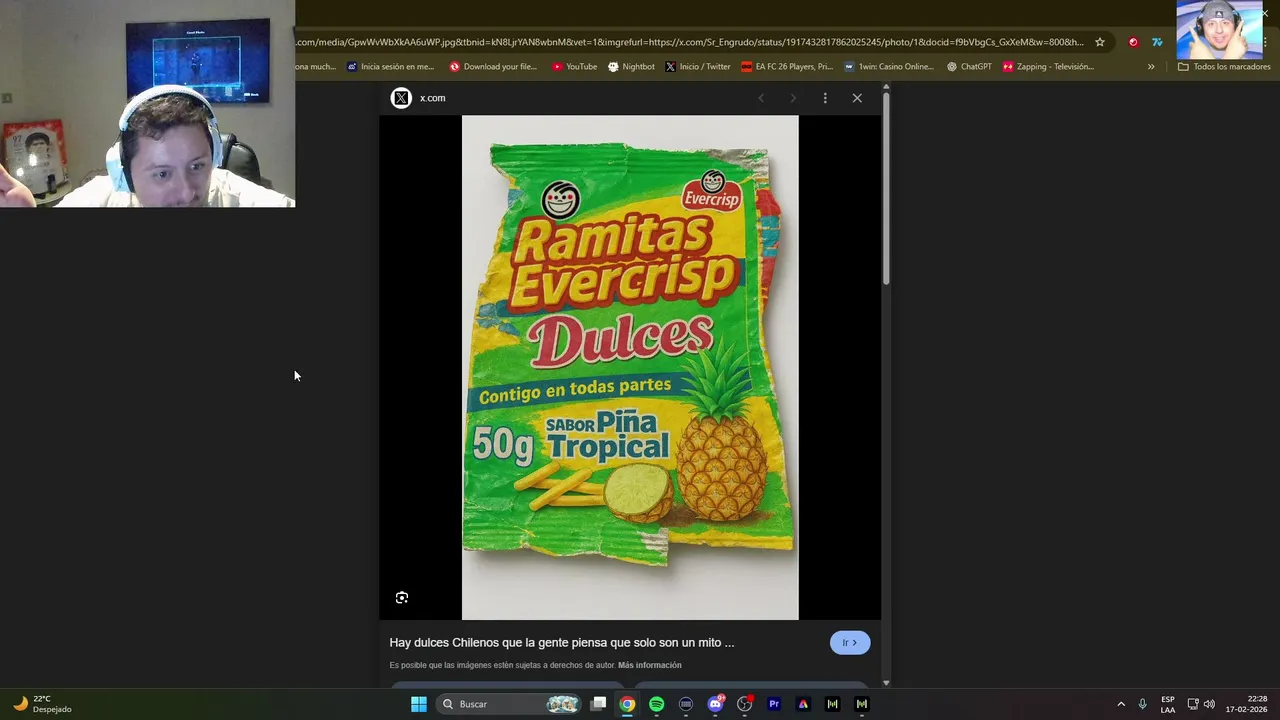1280x720 pixels.
Task: Open the Nightbot bookmark
Action: [x=631, y=67]
